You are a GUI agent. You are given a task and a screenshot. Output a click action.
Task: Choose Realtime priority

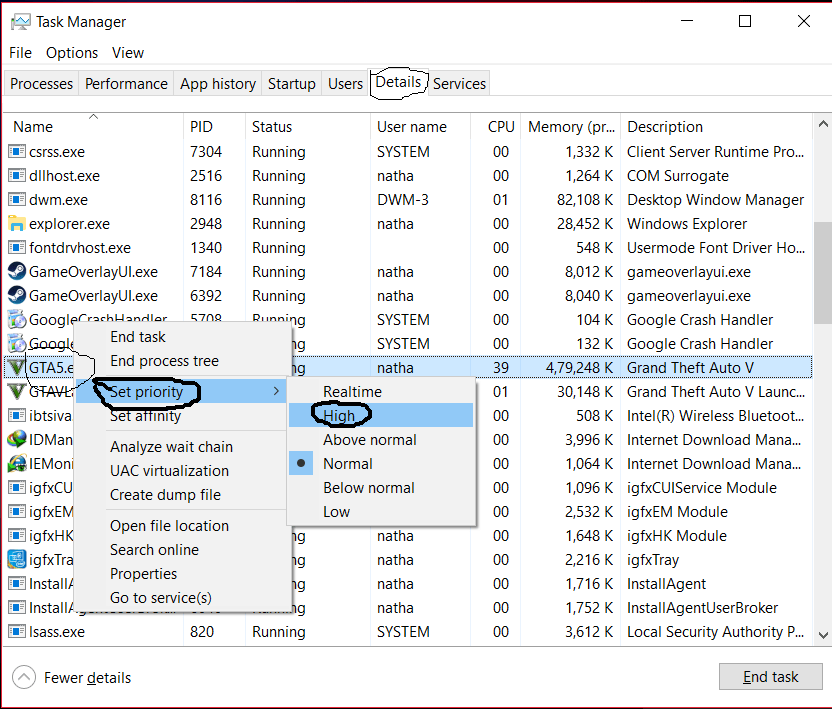point(381,392)
